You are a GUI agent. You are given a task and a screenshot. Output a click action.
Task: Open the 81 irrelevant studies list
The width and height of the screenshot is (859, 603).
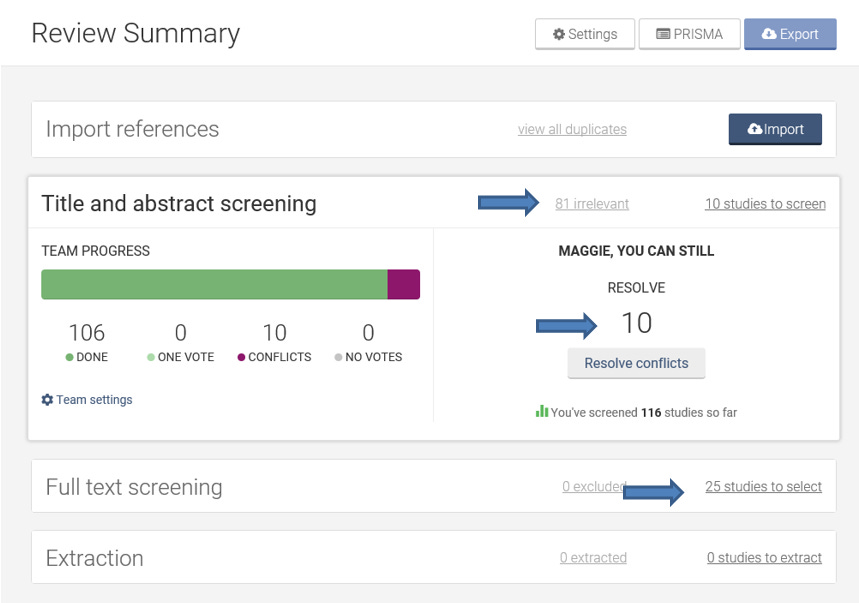(x=592, y=203)
